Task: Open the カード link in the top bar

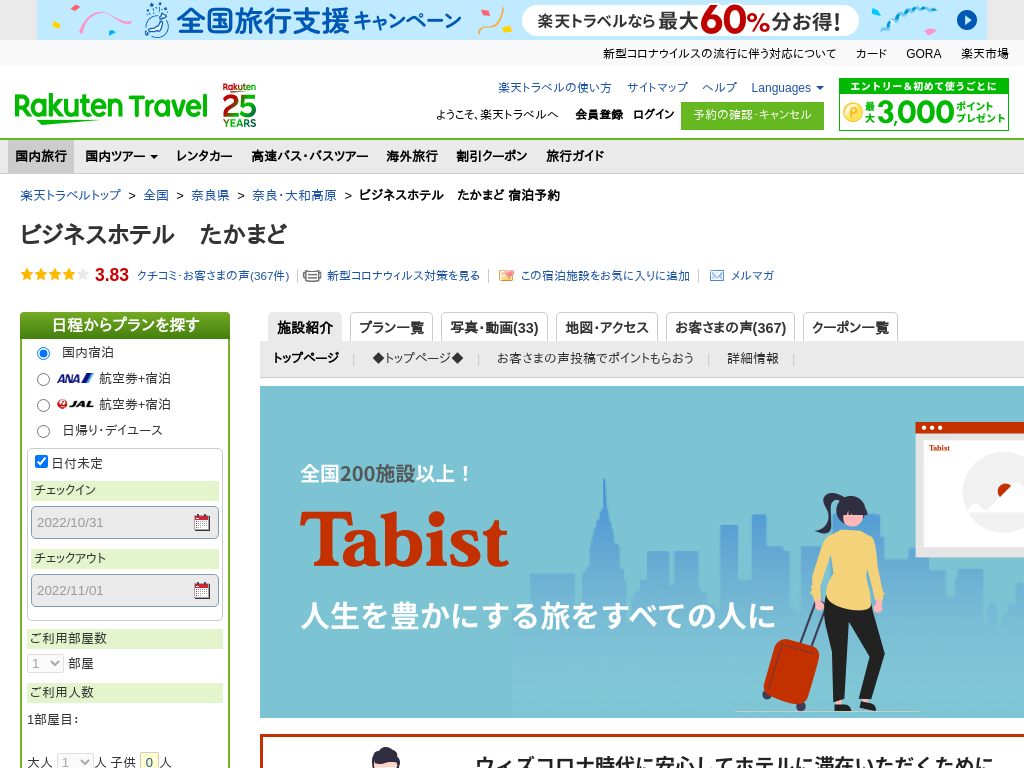Action: pyautogui.click(x=871, y=54)
